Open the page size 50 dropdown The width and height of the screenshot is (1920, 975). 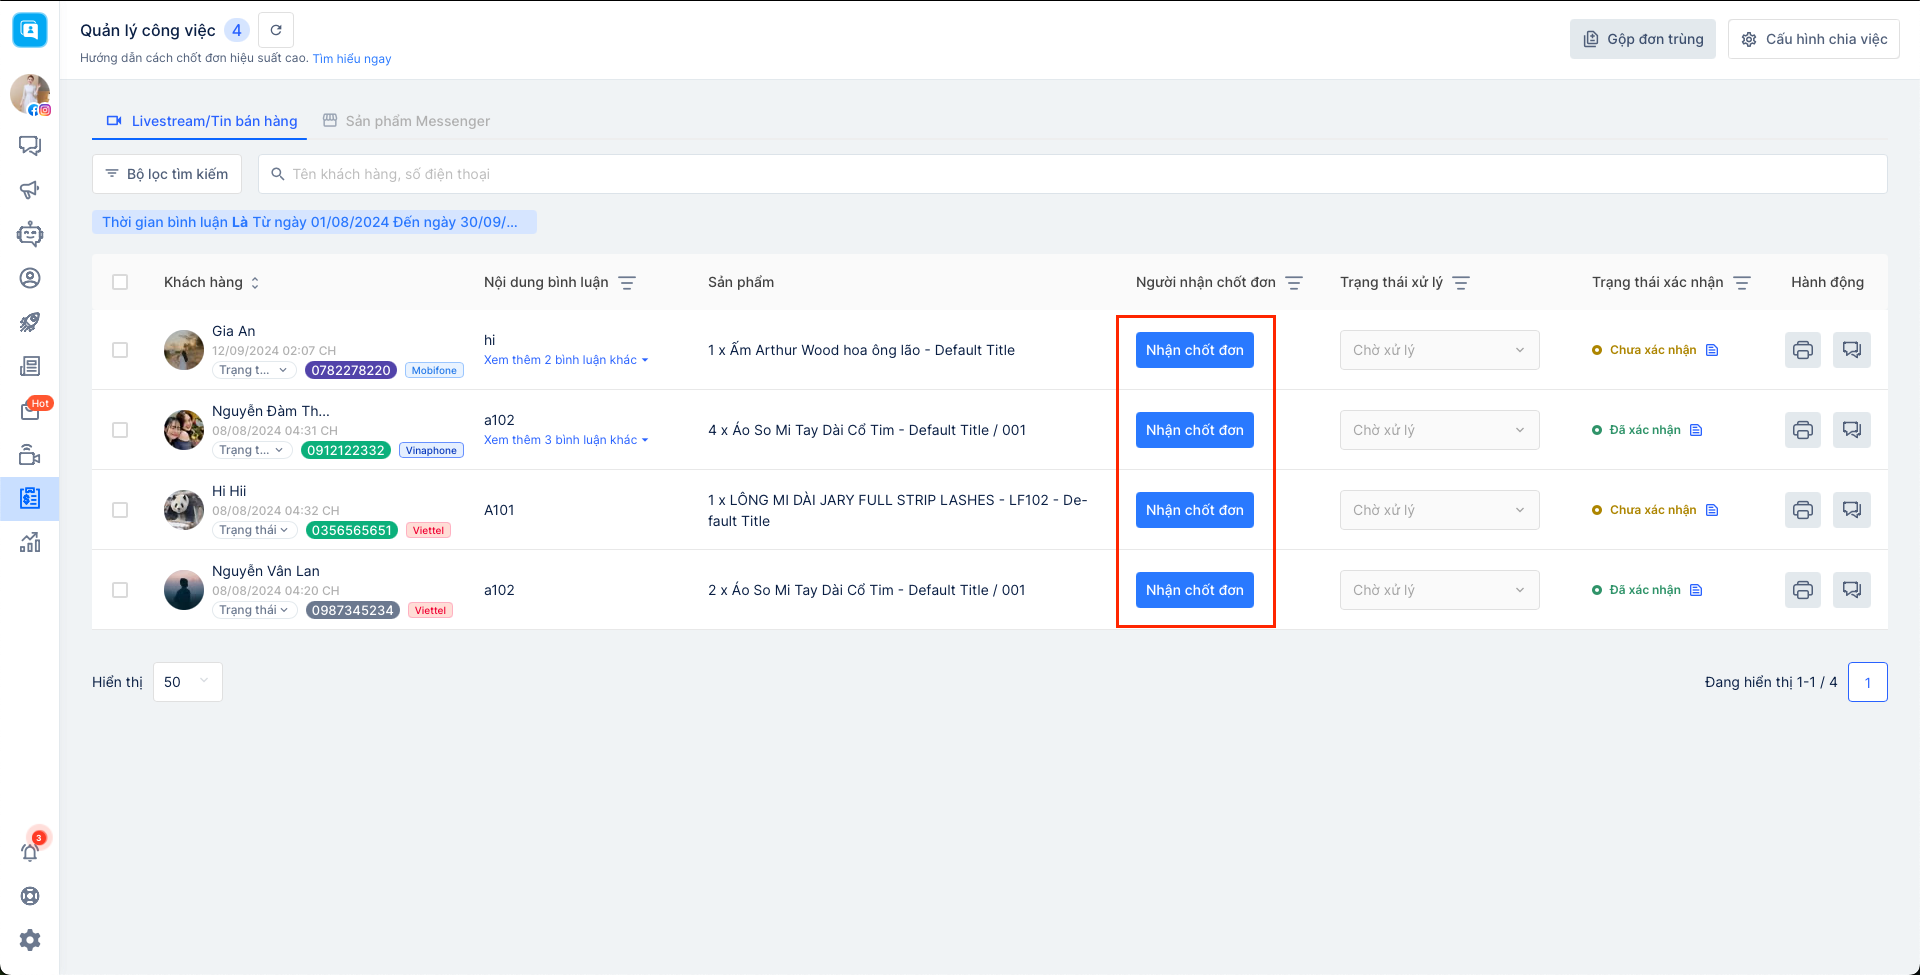(187, 682)
